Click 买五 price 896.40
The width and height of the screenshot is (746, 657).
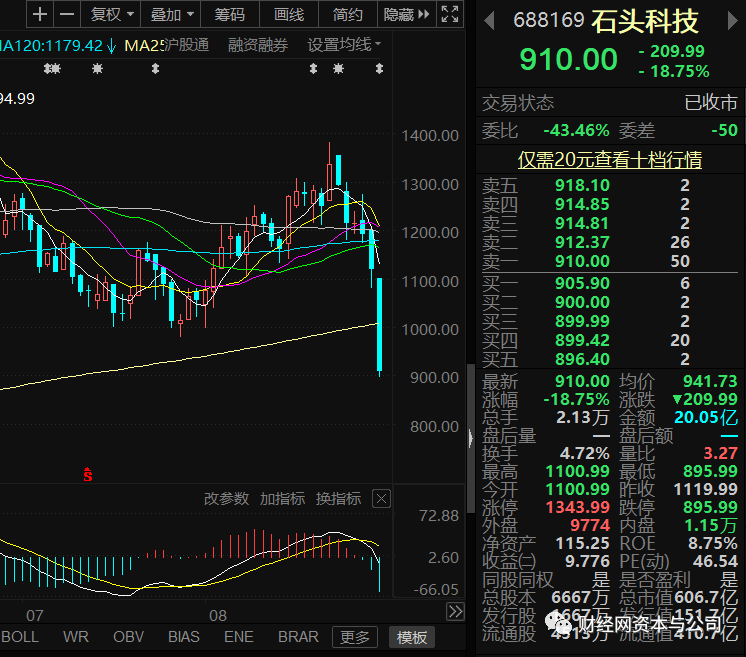click(582, 359)
